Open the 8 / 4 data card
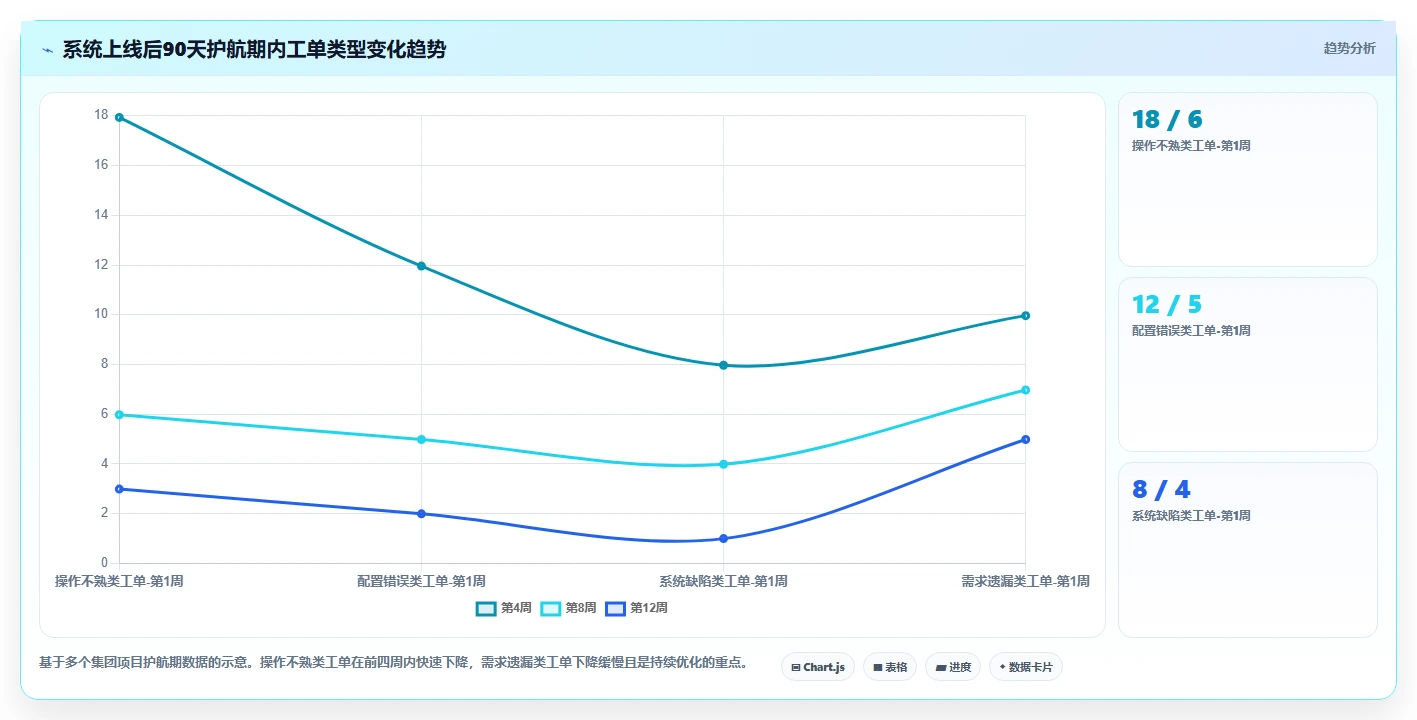The image size is (1417, 720). point(1248,550)
